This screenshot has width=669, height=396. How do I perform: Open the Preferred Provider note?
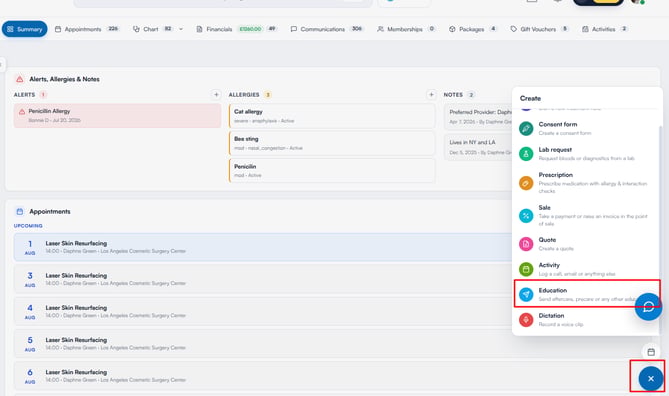(x=478, y=116)
